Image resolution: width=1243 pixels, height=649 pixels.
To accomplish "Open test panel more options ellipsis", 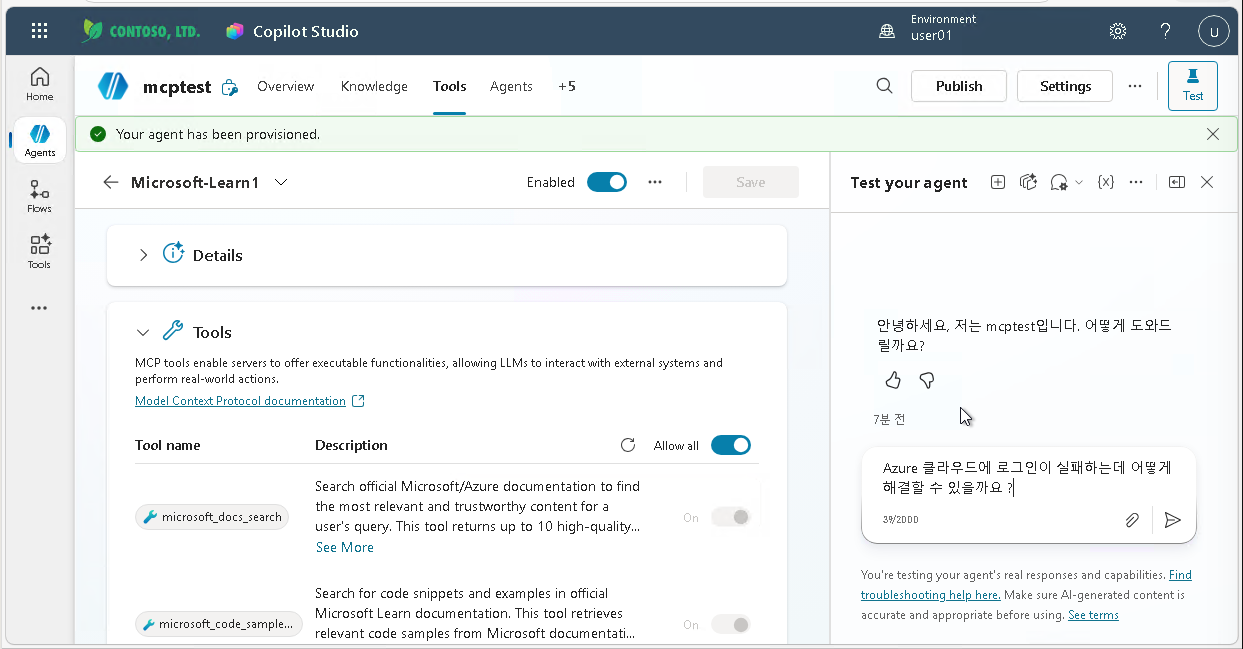I will 1136,182.
